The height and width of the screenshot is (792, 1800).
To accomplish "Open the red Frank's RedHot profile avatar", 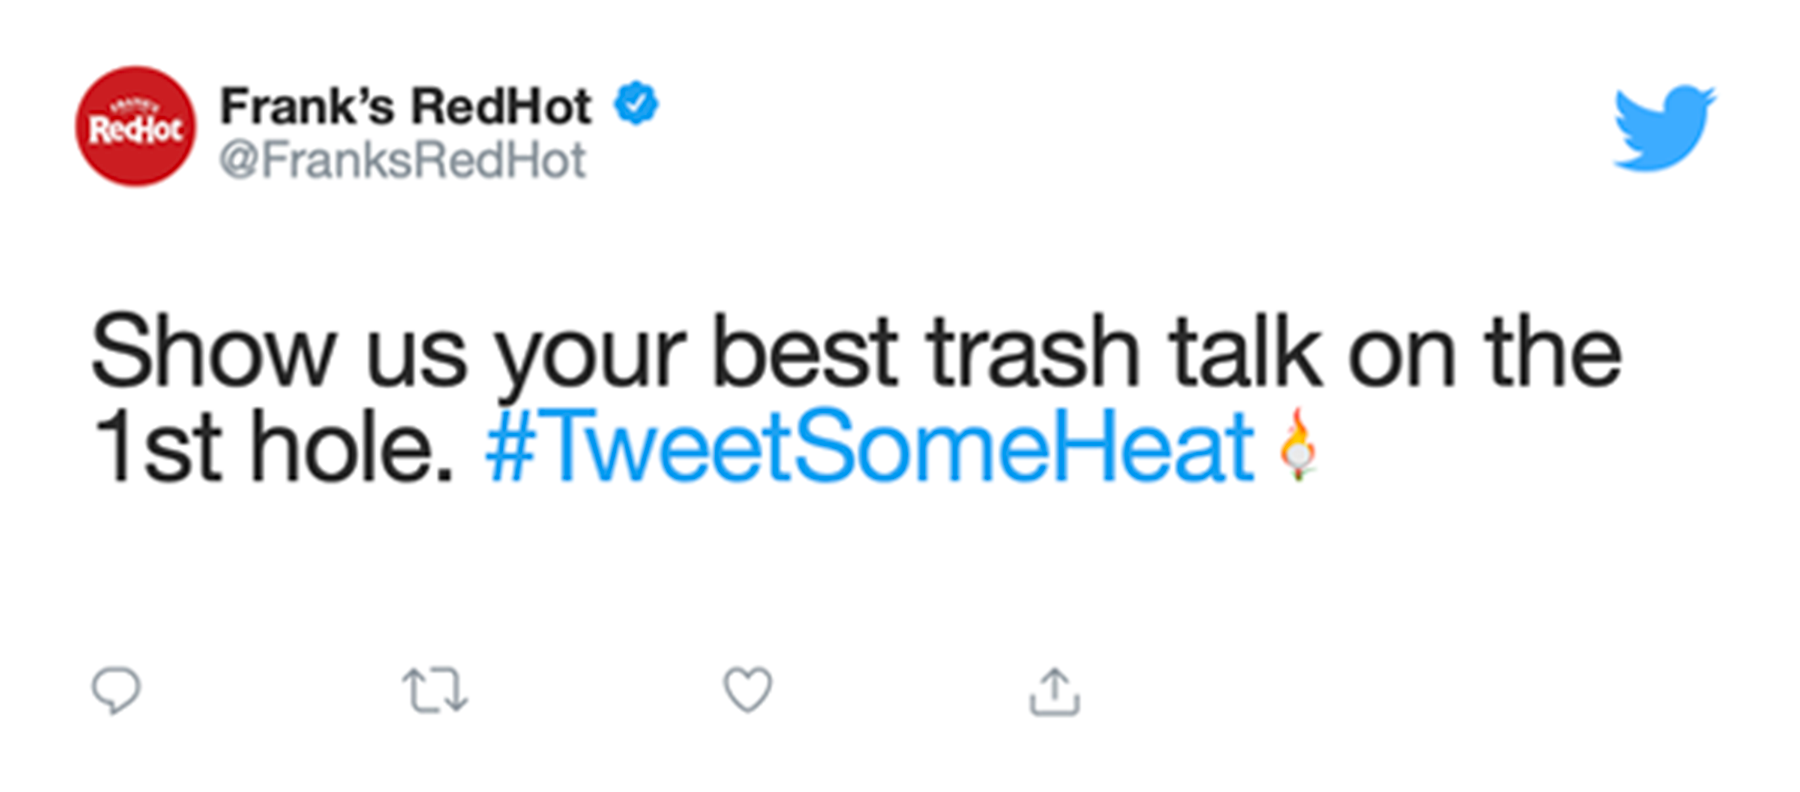I will tap(136, 126).
